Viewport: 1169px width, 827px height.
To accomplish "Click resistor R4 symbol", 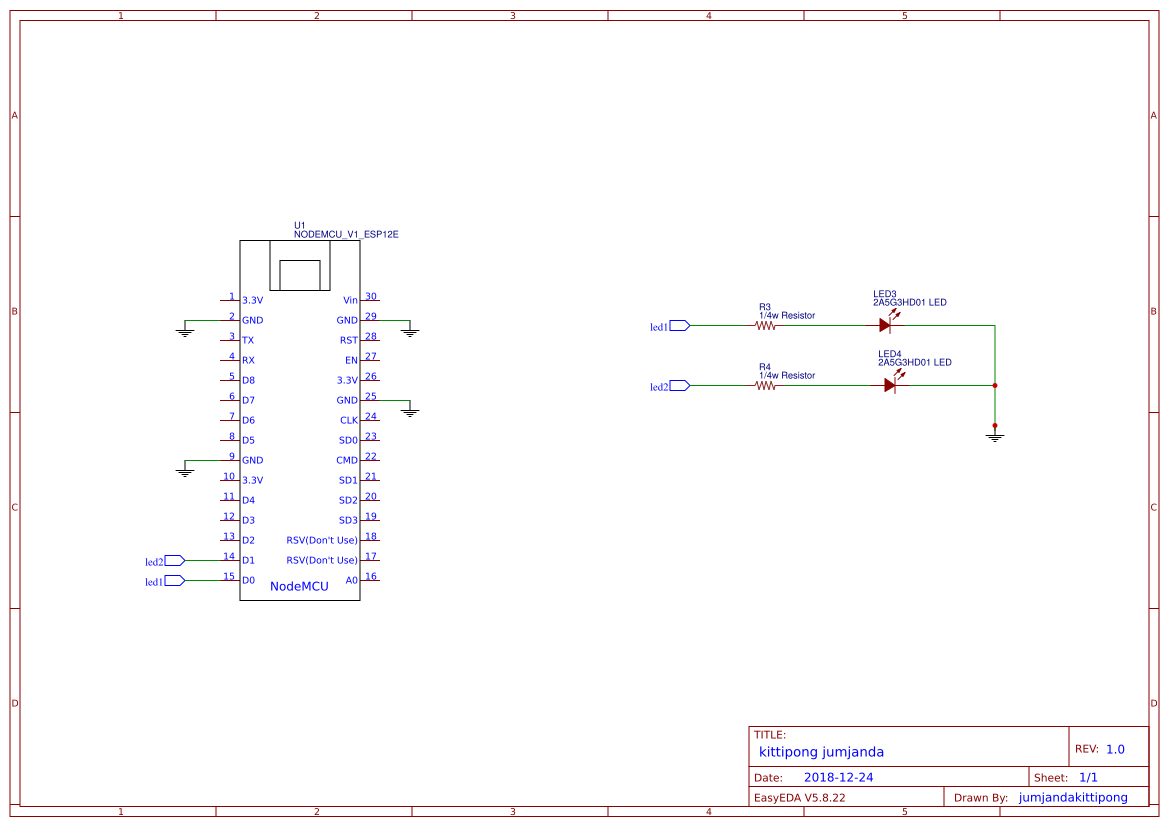I will 764,383.
